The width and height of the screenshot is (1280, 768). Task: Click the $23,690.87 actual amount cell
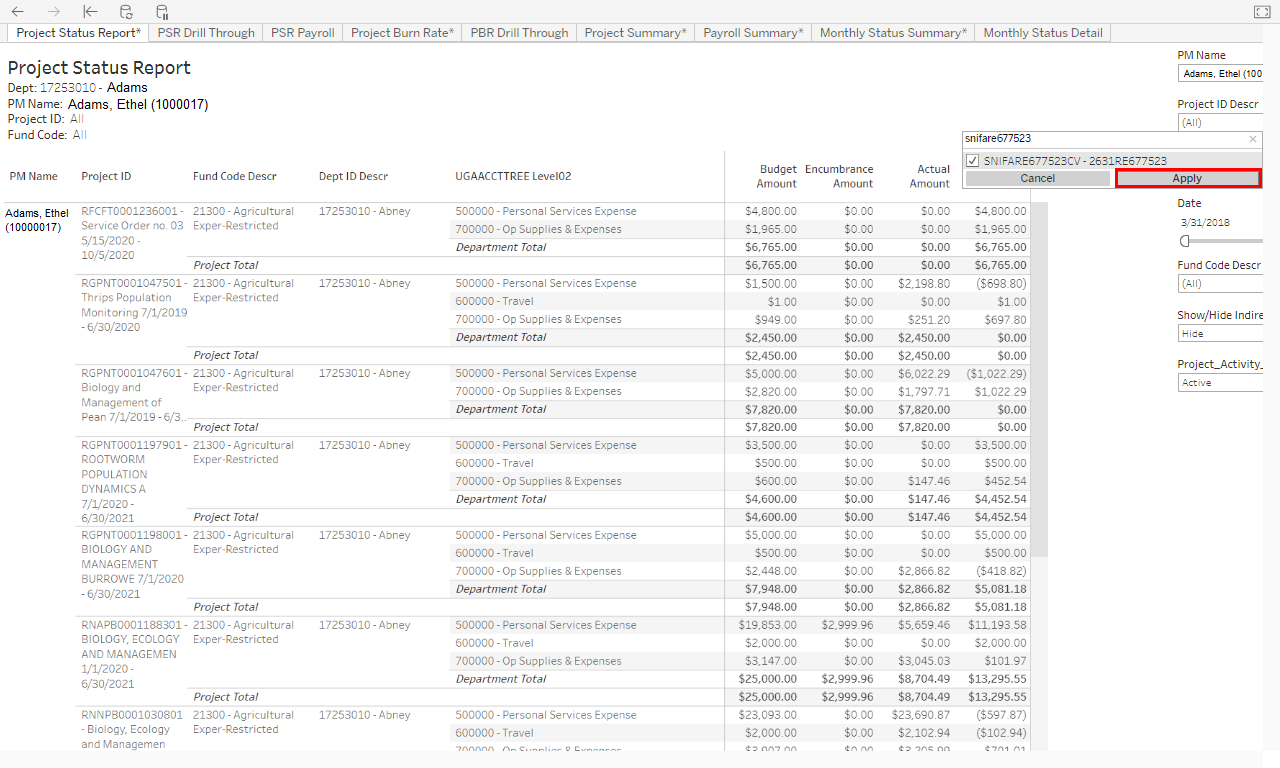(921, 715)
